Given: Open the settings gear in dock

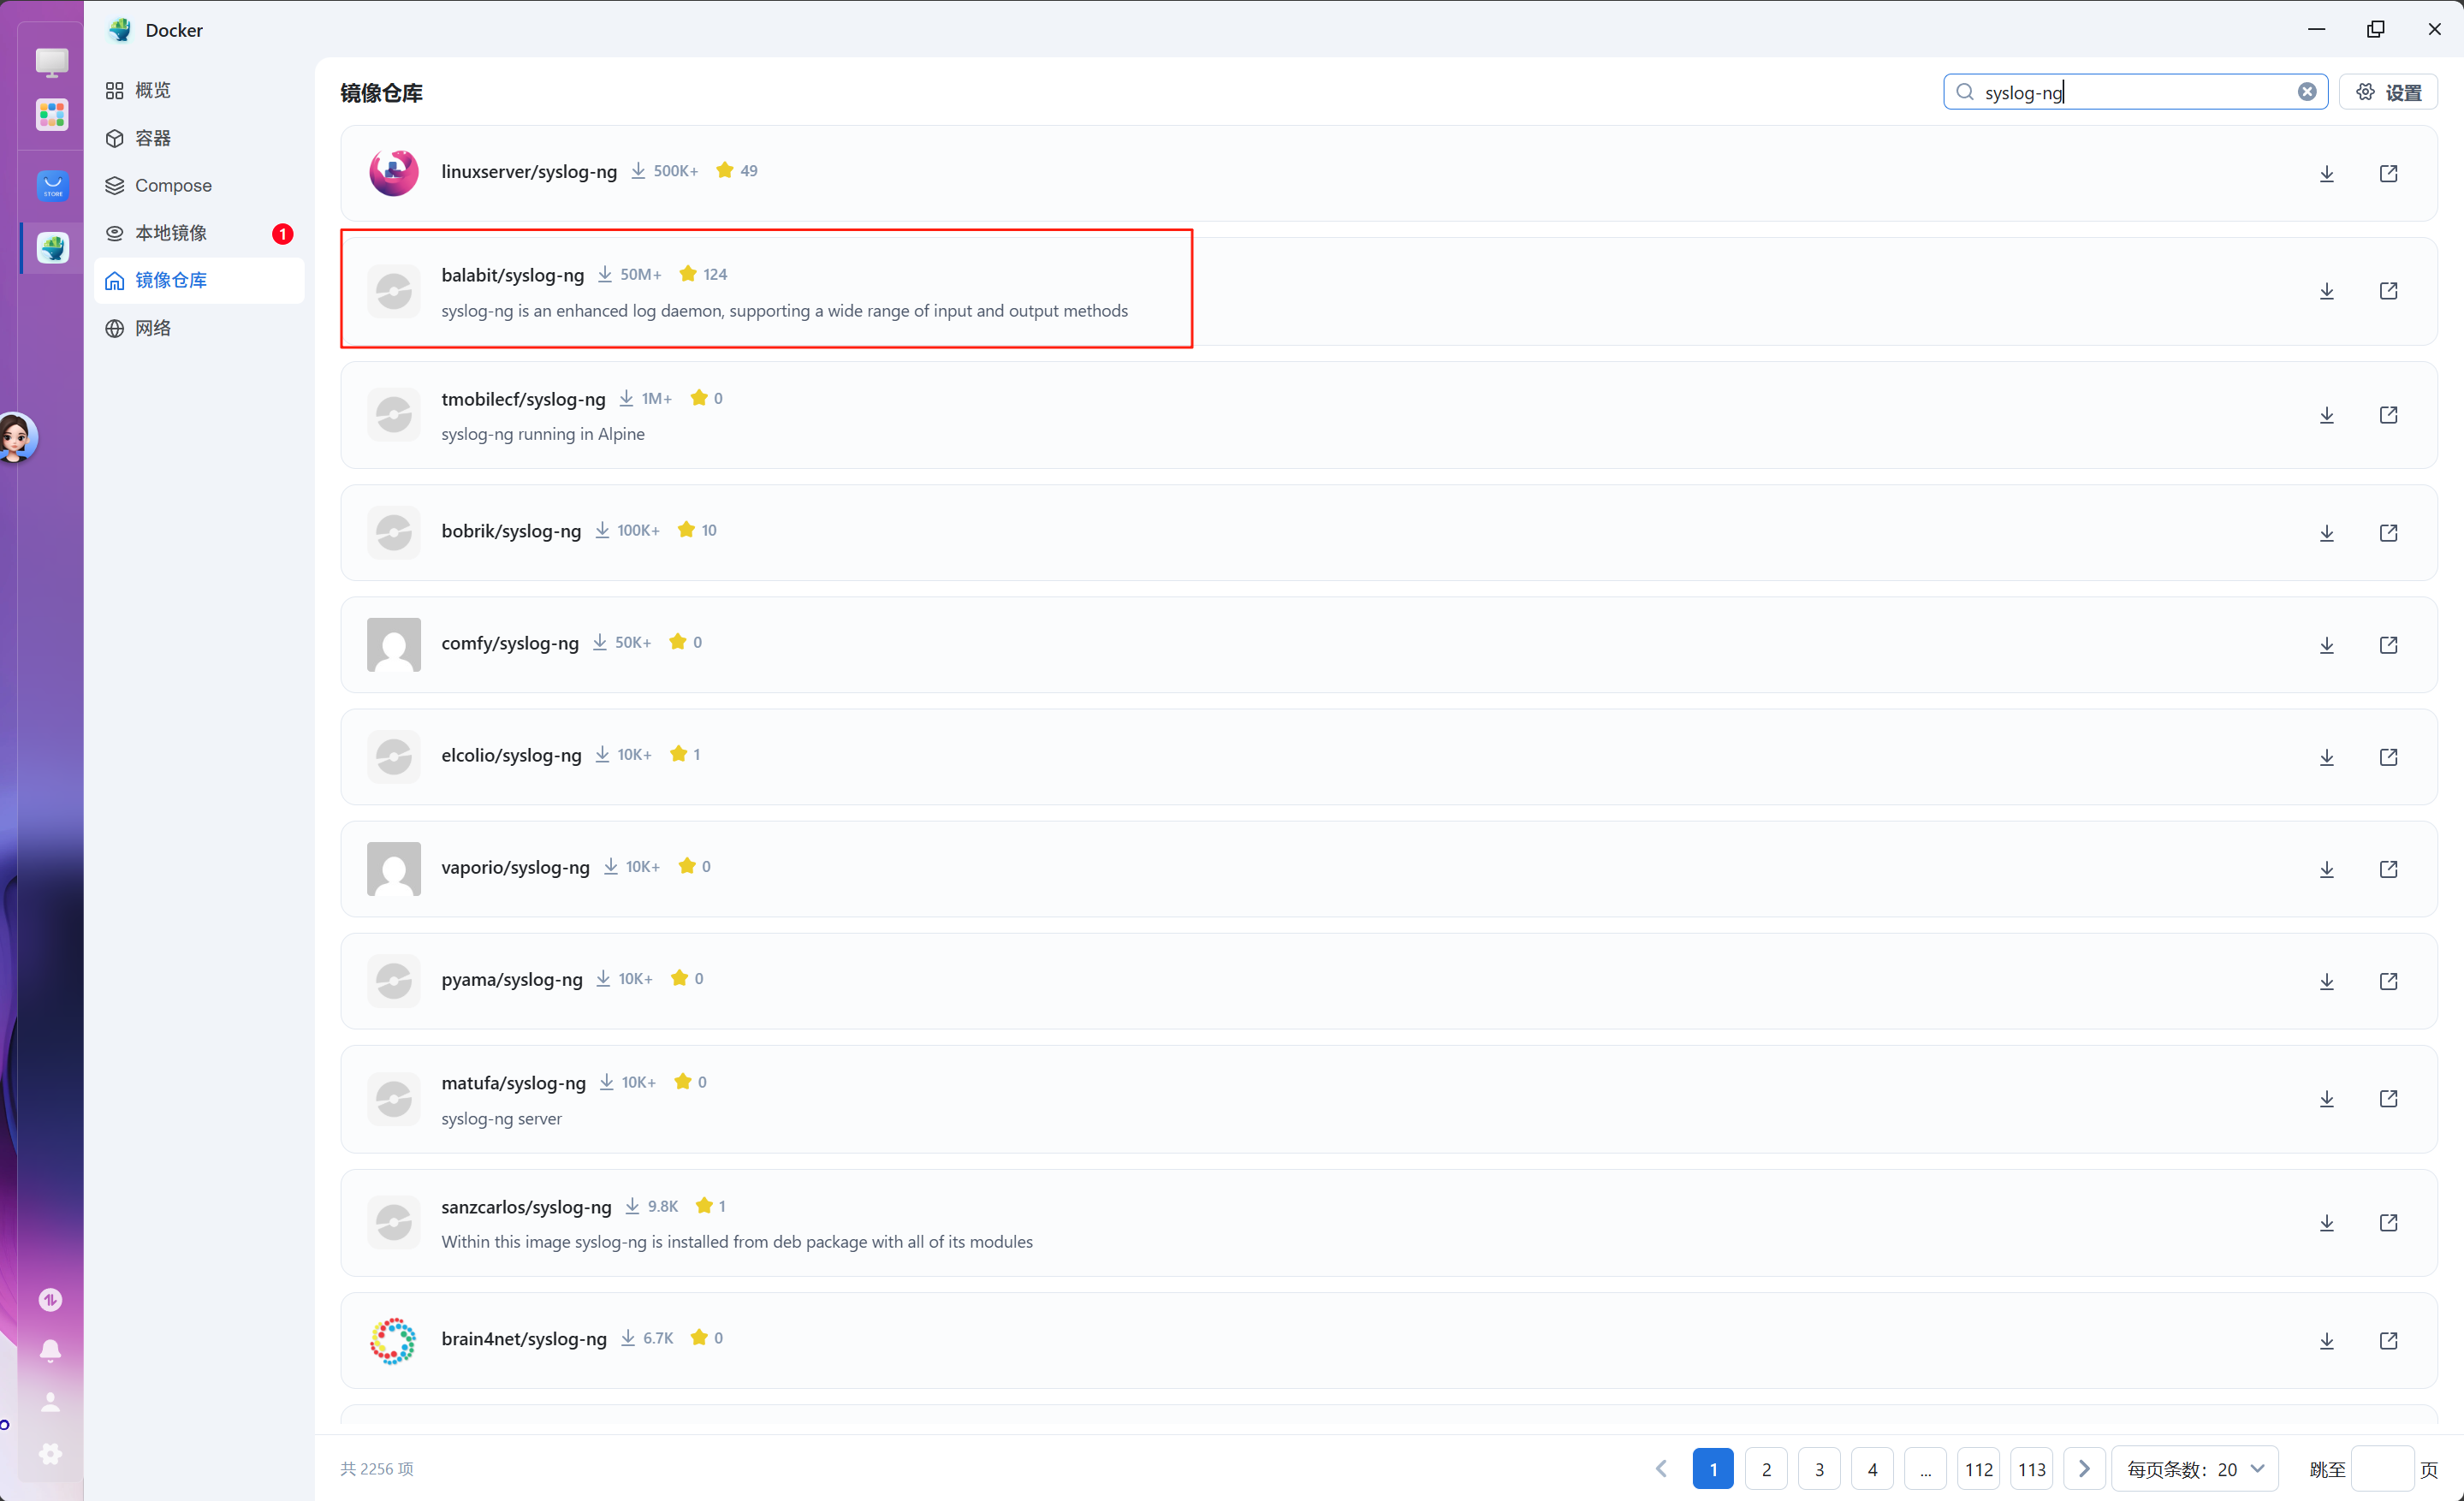Looking at the screenshot, I should [x=51, y=1454].
